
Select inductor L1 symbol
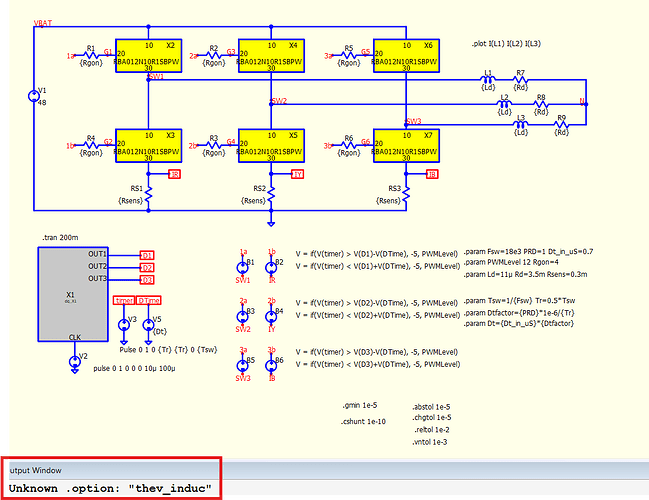pos(488,79)
